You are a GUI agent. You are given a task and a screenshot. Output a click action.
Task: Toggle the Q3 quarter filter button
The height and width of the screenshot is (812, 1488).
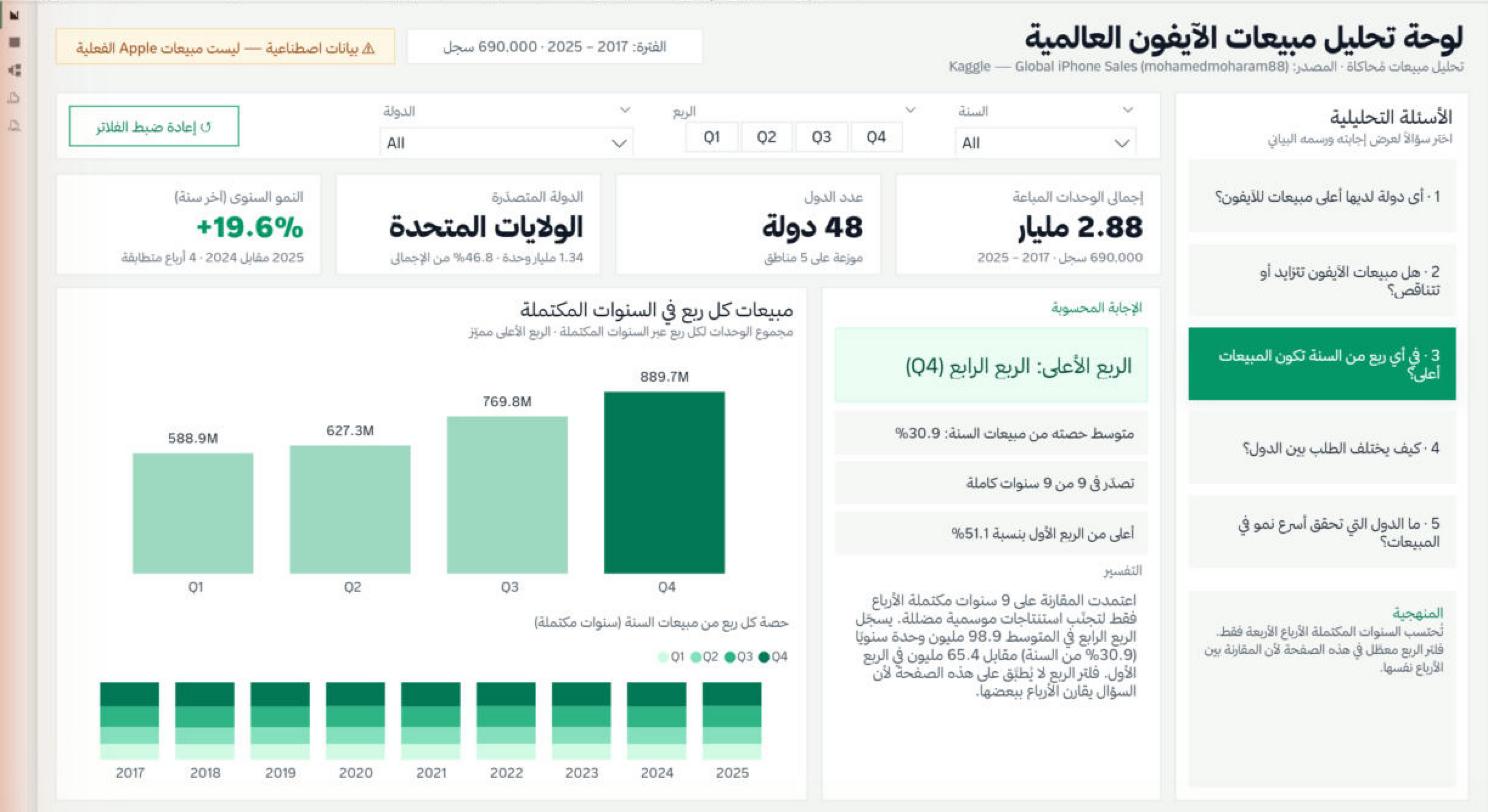tap(822, 138)
